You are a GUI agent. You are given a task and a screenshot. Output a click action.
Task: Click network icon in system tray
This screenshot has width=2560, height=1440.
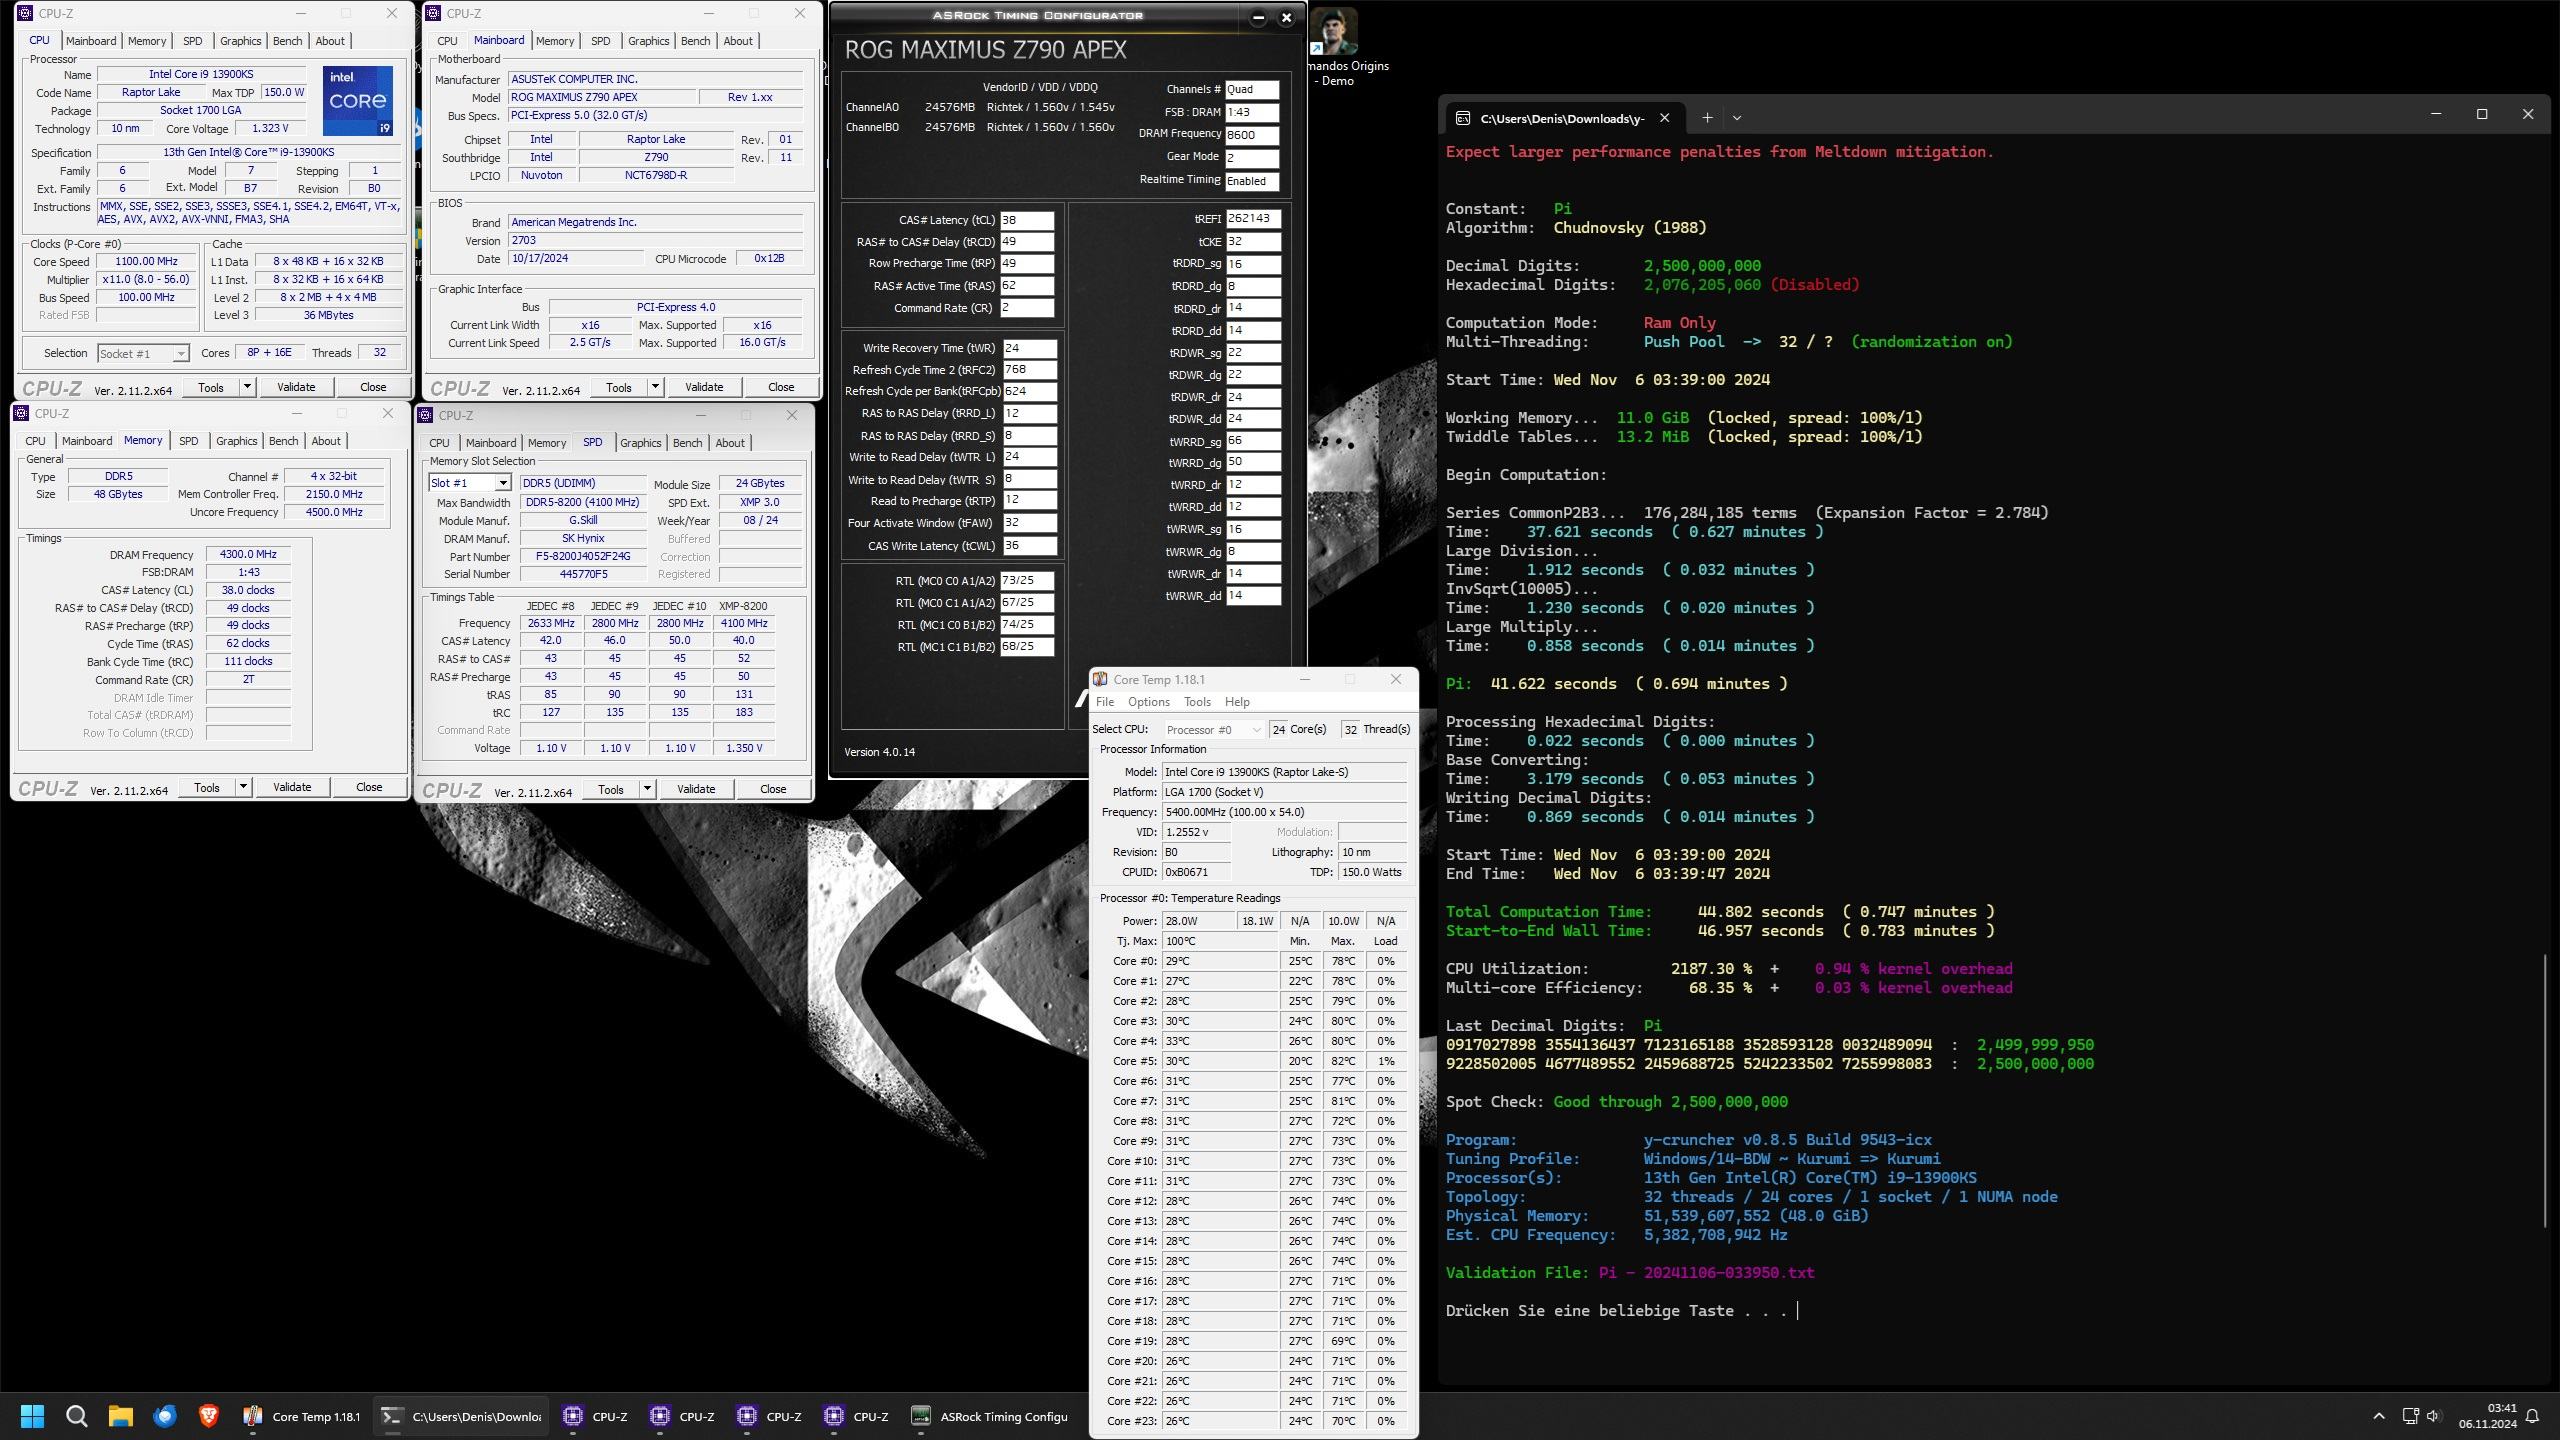(x=2410, y=1416)
